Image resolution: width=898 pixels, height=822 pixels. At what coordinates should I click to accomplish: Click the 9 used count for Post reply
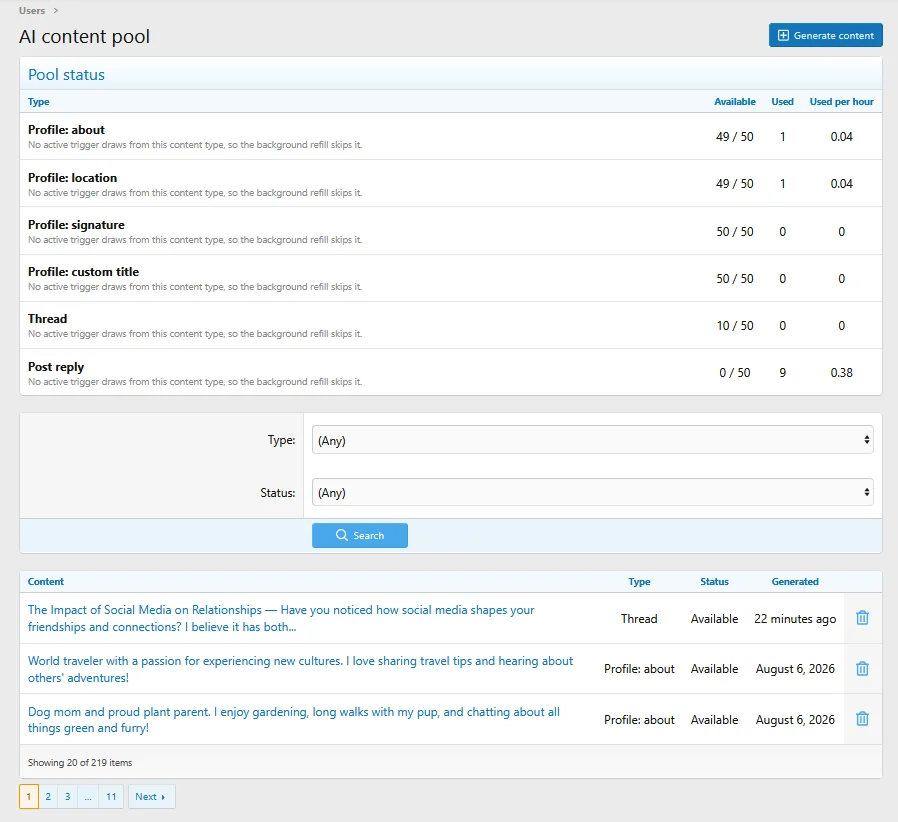(782, 372)
